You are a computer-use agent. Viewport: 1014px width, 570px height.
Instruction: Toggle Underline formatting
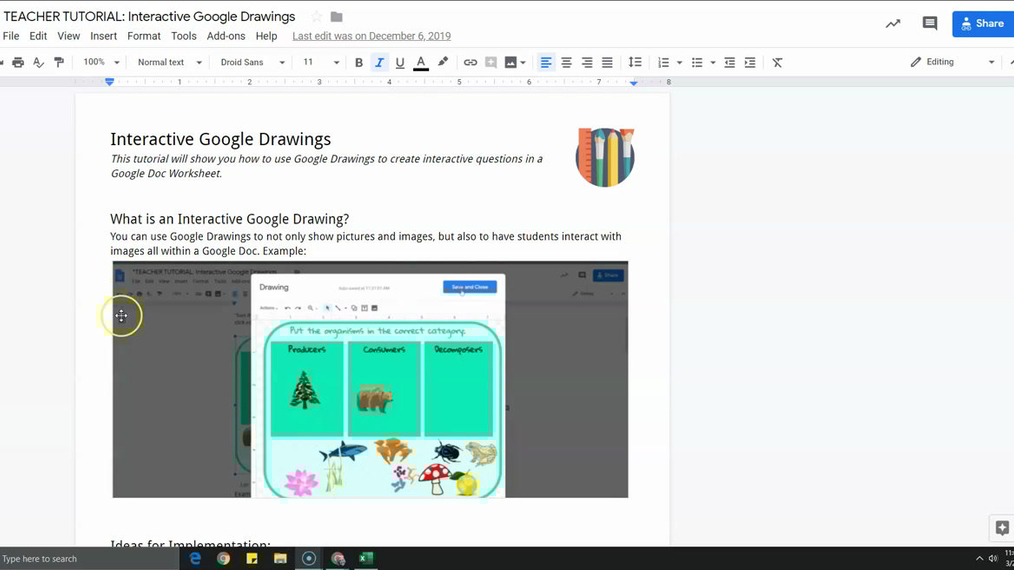point(400,62)
